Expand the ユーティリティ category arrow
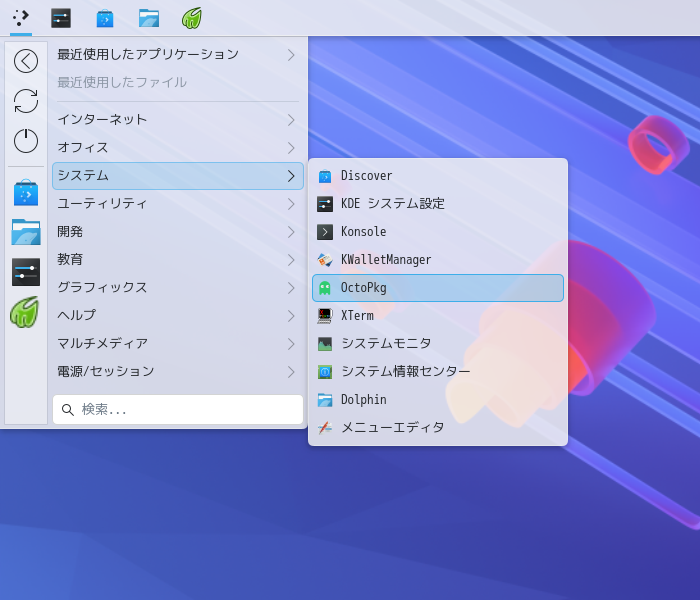The width and height of the screenshot is (700, 600). [x=291, y=204]
